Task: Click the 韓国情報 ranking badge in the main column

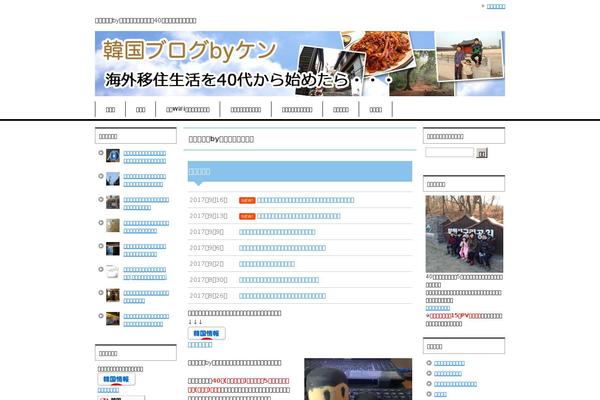Action: [x=207, y=333]
